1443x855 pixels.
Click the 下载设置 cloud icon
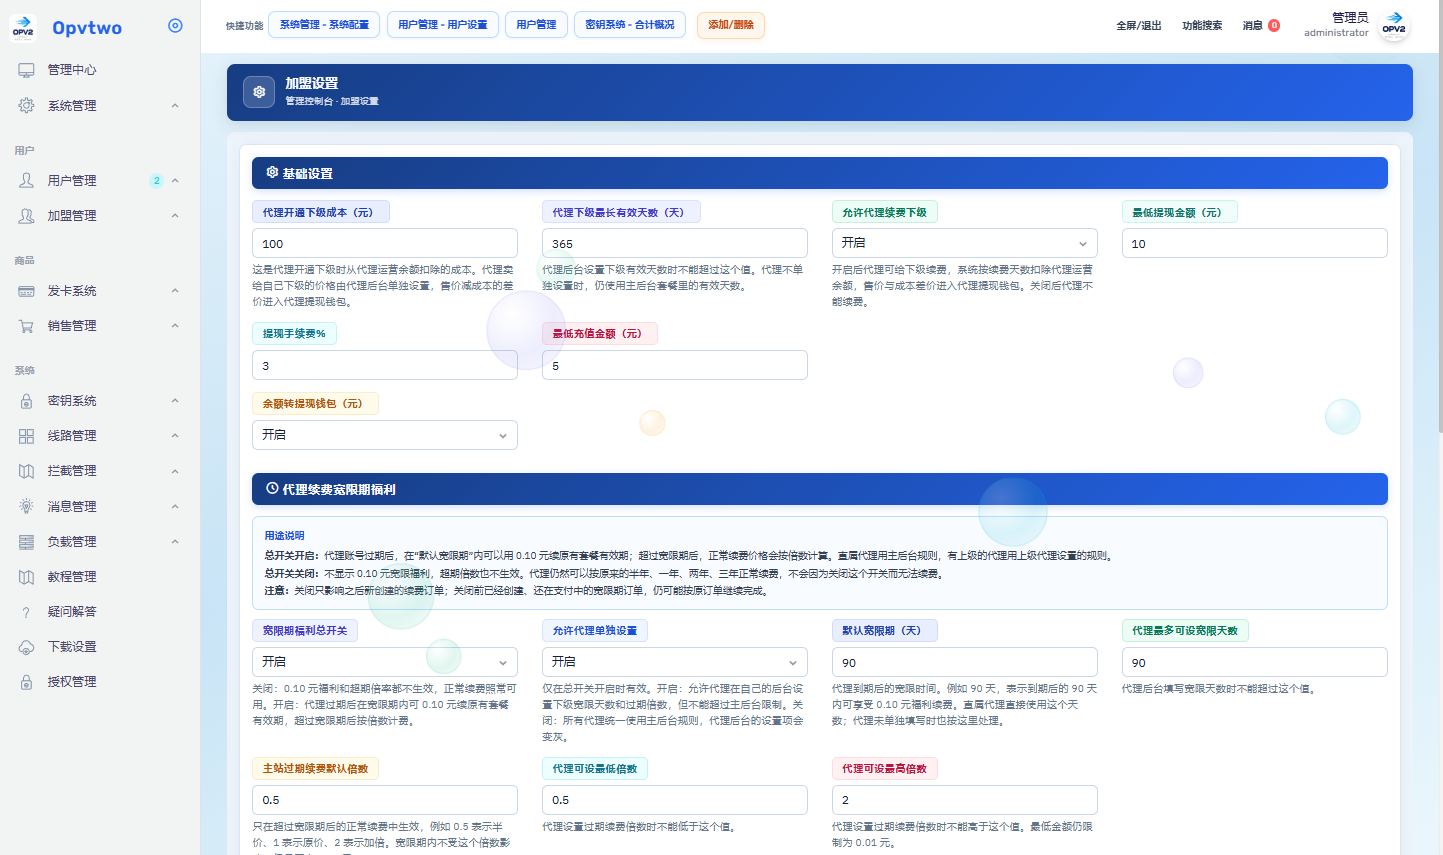pos(26,647)
